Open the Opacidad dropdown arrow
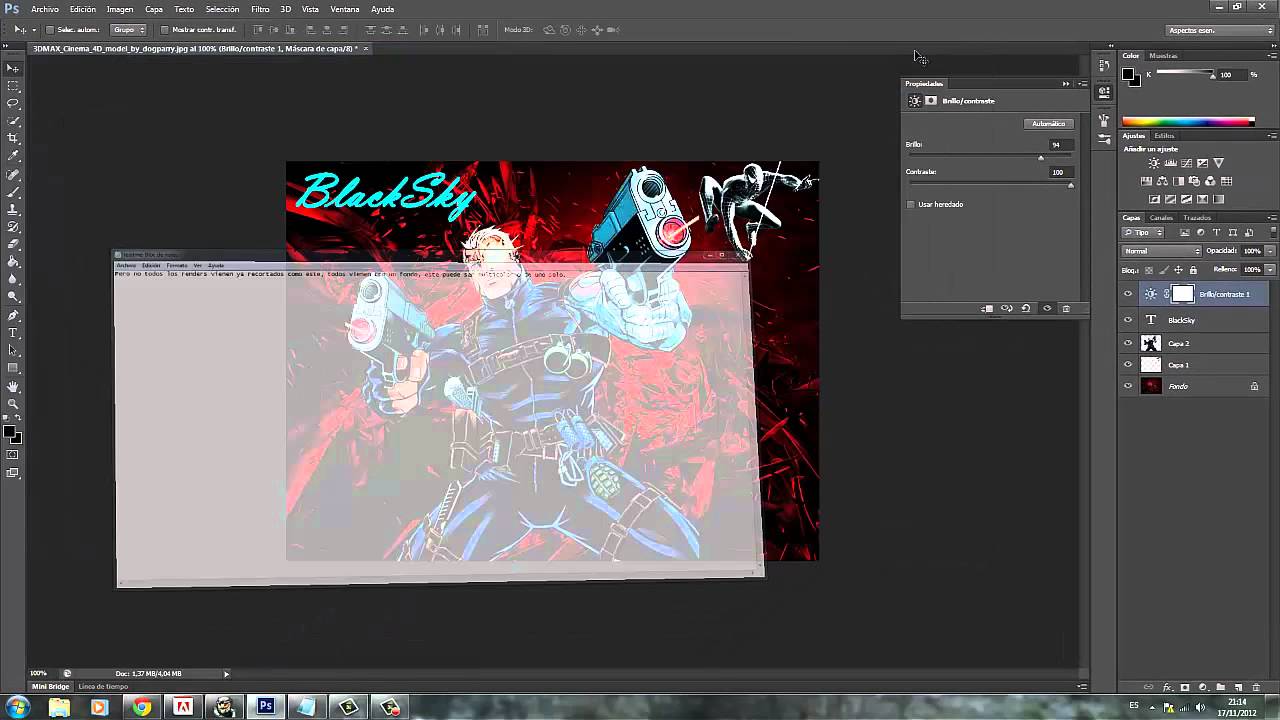This screenshot has width=1280, height=720. tap(1270, 251)
